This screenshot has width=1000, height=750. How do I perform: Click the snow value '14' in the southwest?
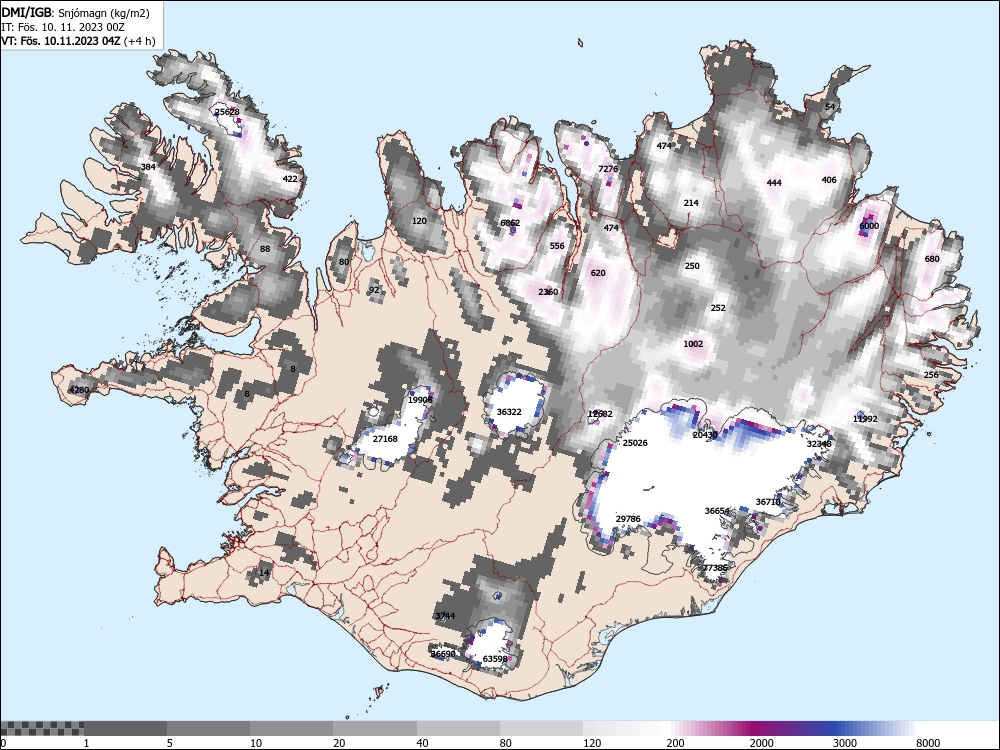click(x=264, y=573)
